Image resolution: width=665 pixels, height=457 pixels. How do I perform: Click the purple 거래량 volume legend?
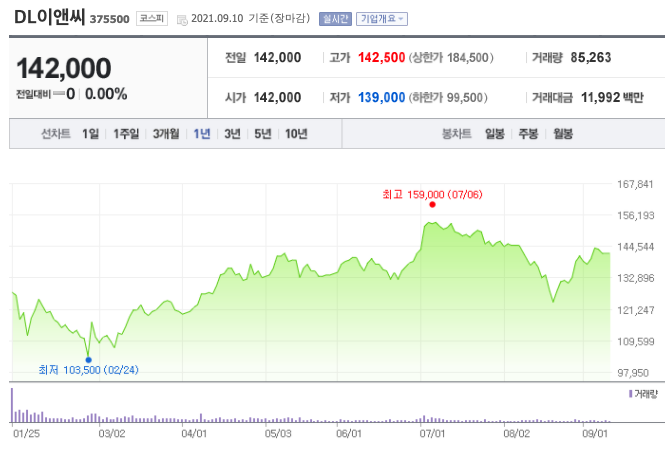coord(643,394)
